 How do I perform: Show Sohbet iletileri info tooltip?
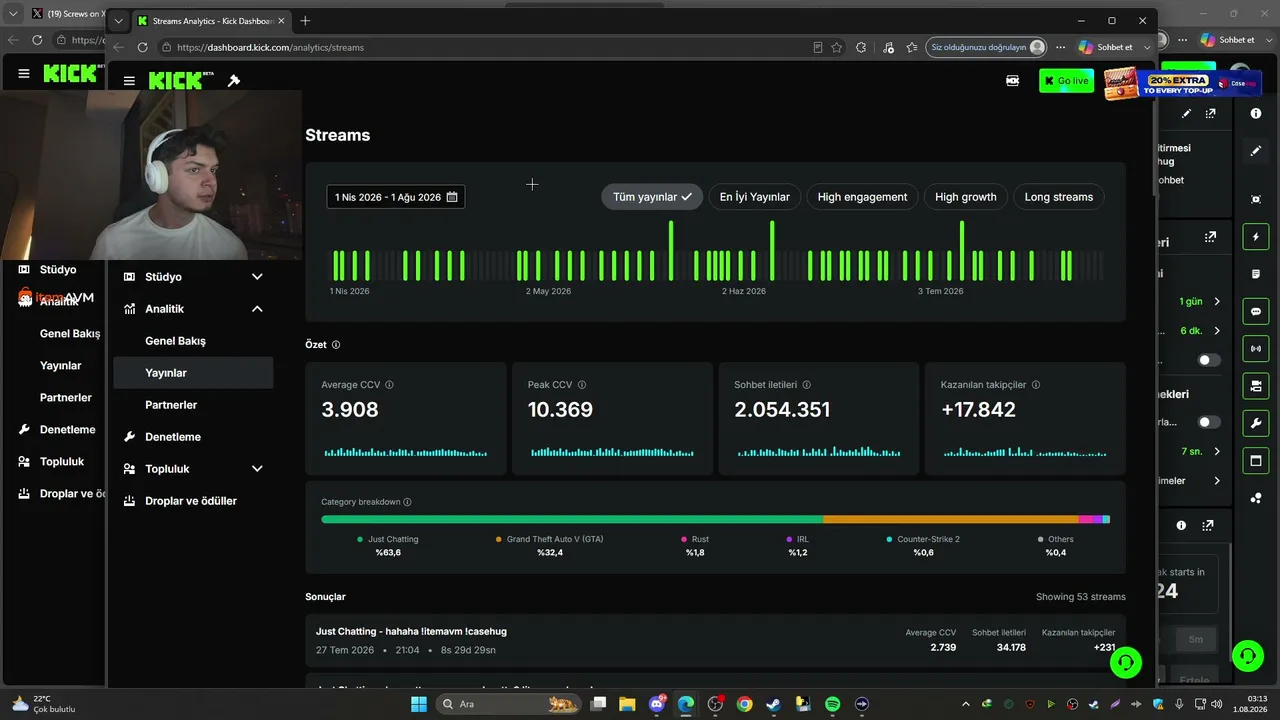pos(807,385)
